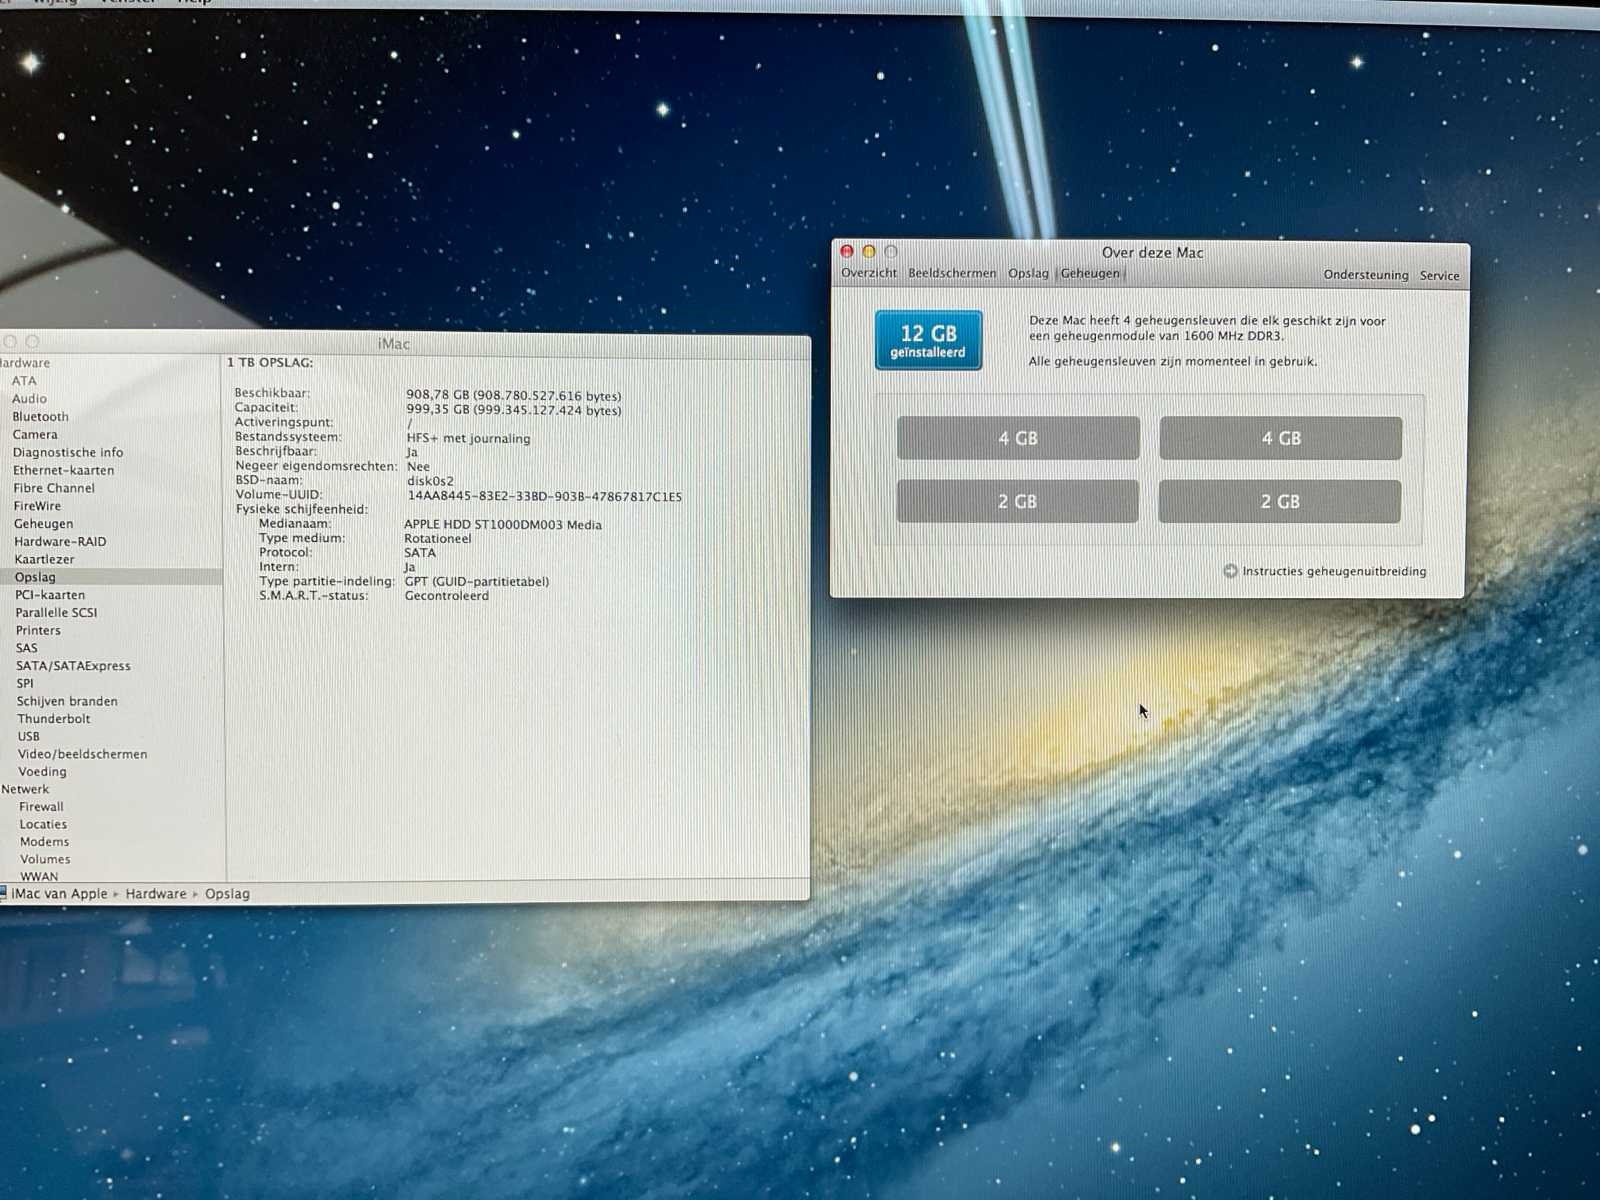Select Thunderbolt in the sidebar list
The image size is (1600, 1200).
point(53,719)
